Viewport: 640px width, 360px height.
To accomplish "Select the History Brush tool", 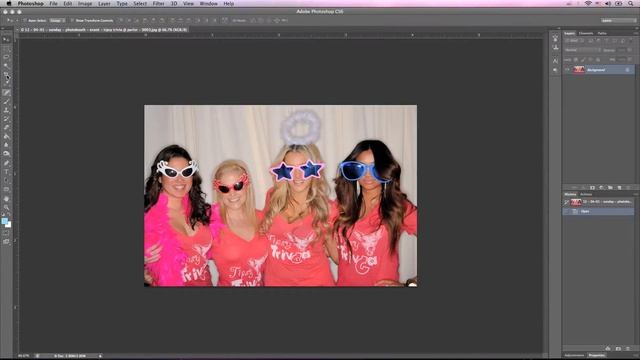I will click(x=6, y=119).
